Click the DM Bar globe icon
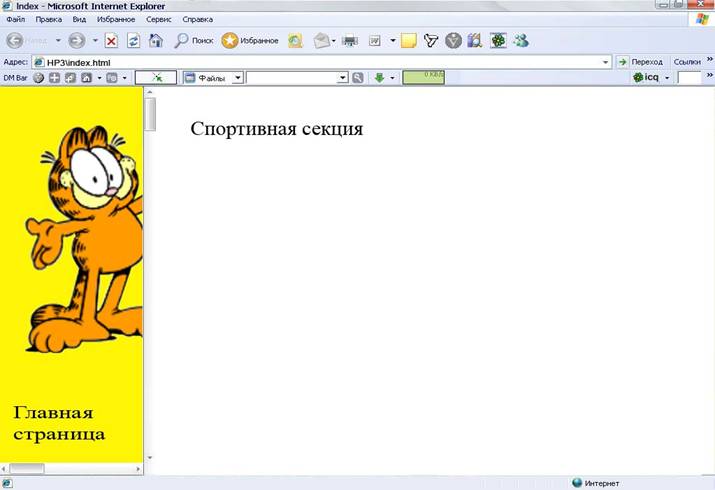 point(39,78)
